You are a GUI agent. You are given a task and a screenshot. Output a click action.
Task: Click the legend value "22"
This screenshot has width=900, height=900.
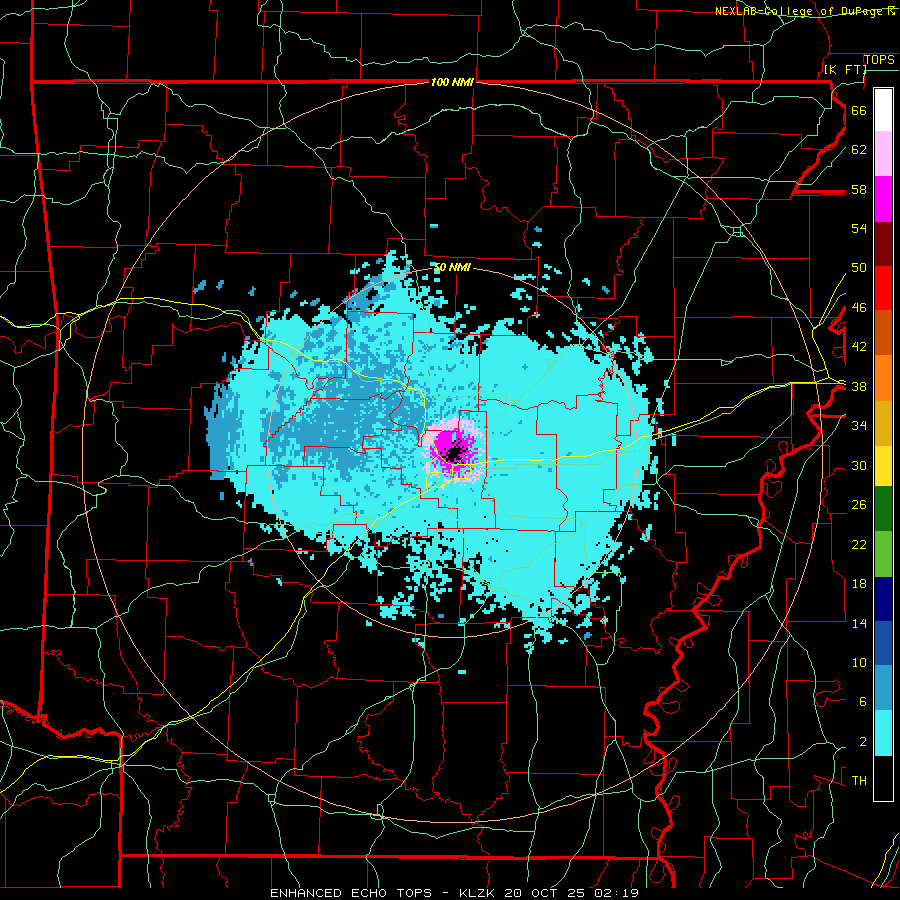click(x=859, y=544)
